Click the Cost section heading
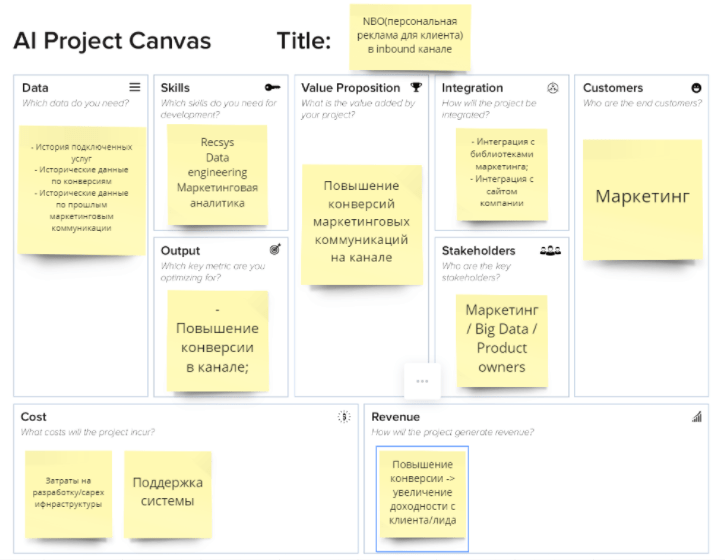The image size is (725, 560). pos(33,417)
